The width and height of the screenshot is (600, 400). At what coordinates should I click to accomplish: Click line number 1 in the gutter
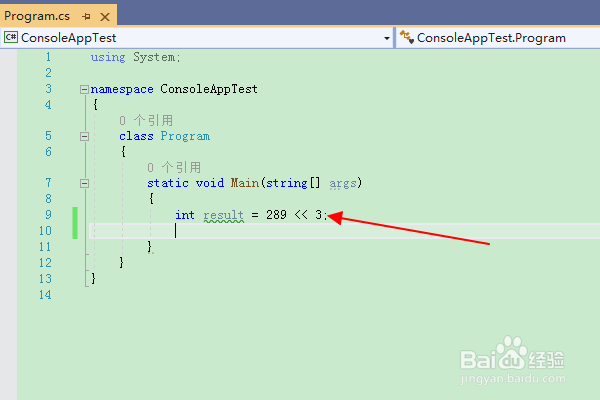click(x=48, y=57)
